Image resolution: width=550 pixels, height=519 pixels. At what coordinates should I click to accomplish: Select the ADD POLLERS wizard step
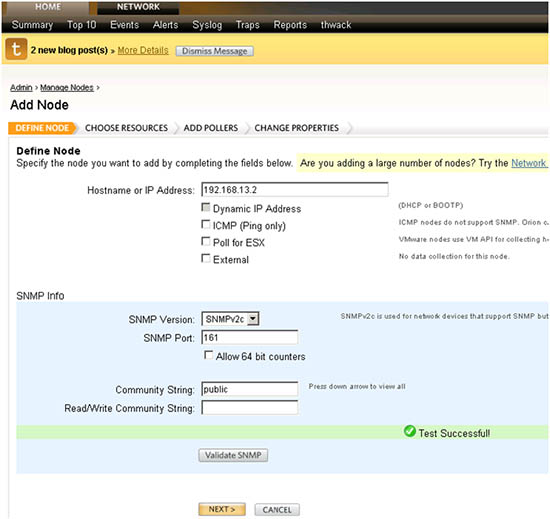[211, 128]
